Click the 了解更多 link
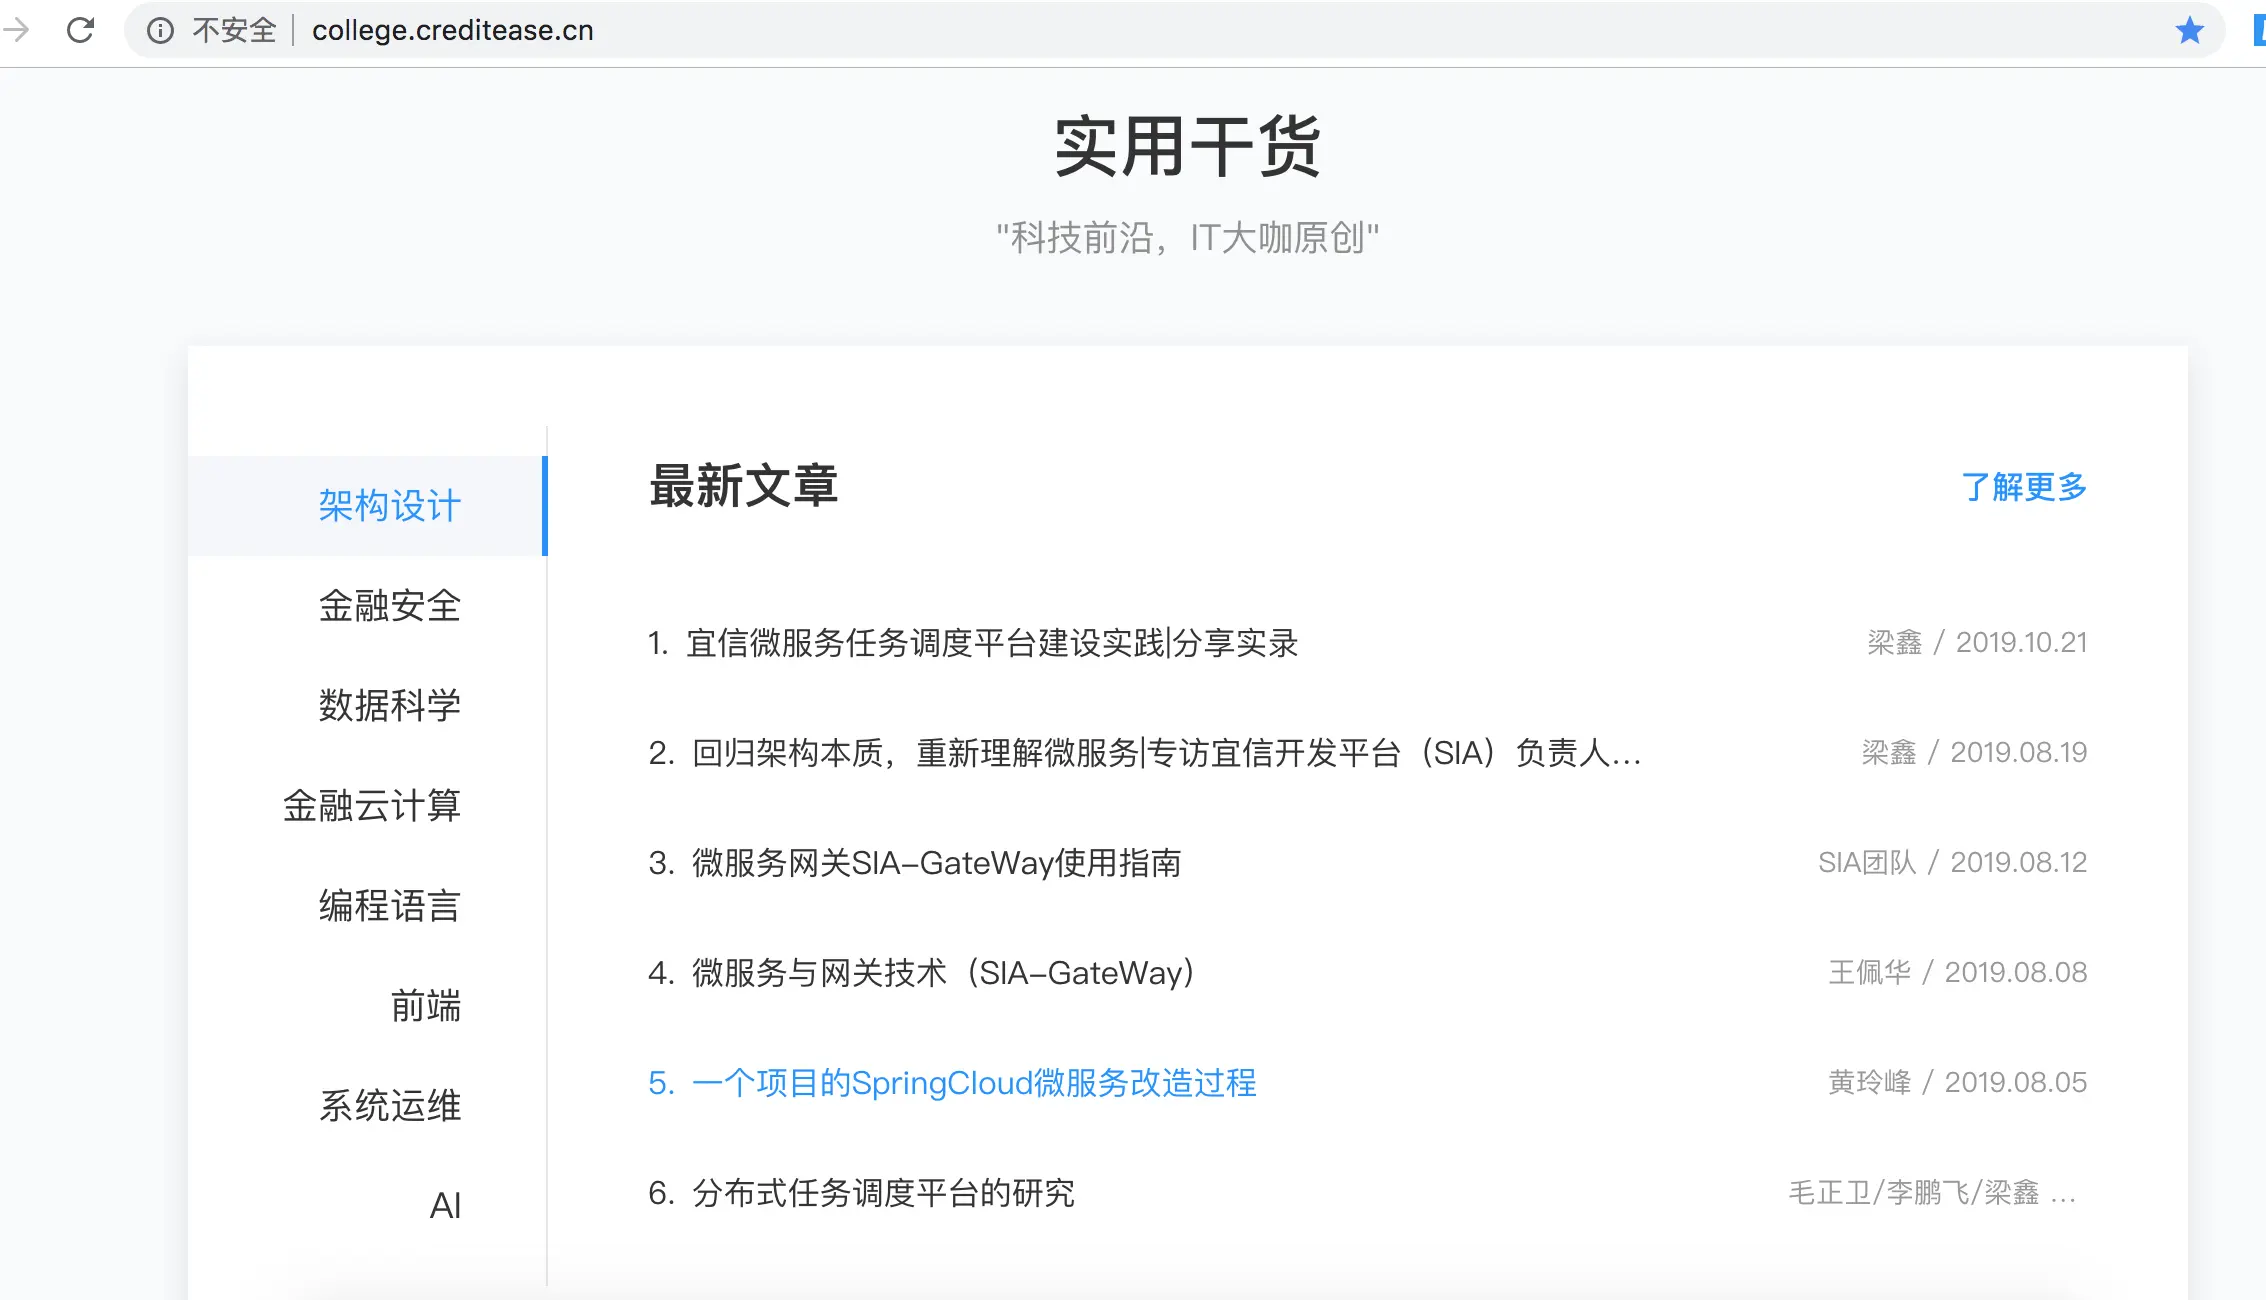Screen dimensions: 2266x1300 [x=2024, y=487]
